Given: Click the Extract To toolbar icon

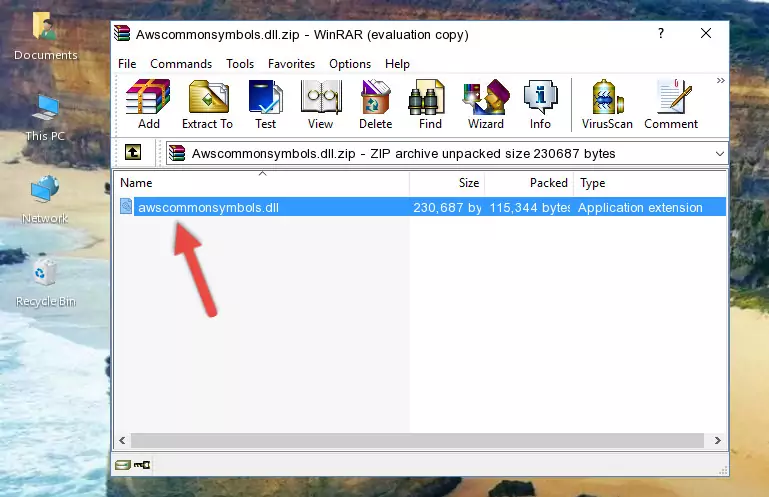Looking at the screenshot, I should (x=207, y=104).
